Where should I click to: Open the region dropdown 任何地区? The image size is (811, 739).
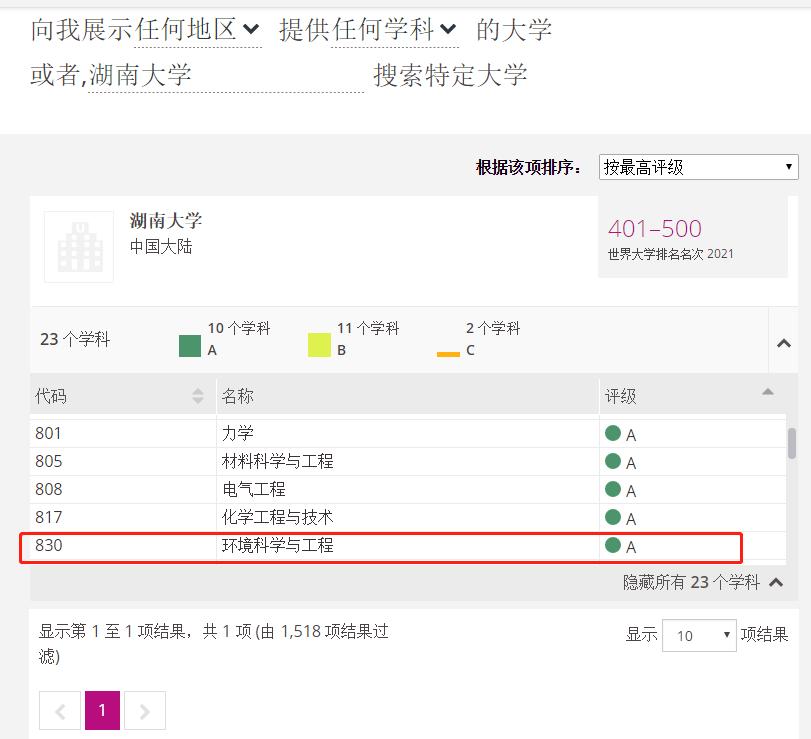[198, 30]
